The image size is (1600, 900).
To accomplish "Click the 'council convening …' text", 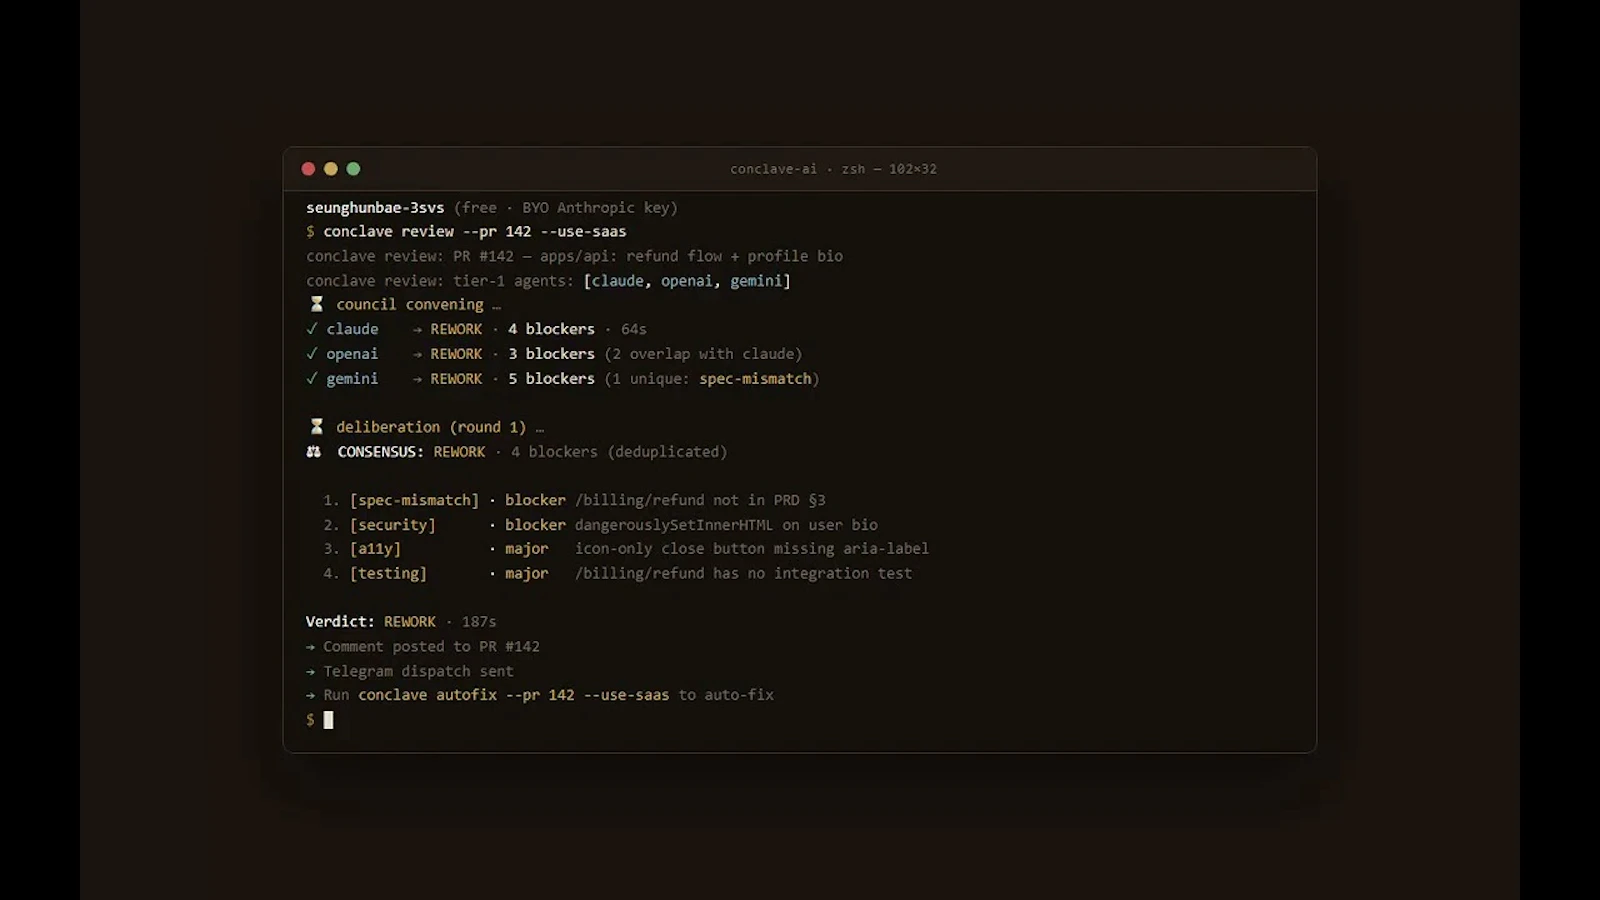I will [x=419, y=305].
